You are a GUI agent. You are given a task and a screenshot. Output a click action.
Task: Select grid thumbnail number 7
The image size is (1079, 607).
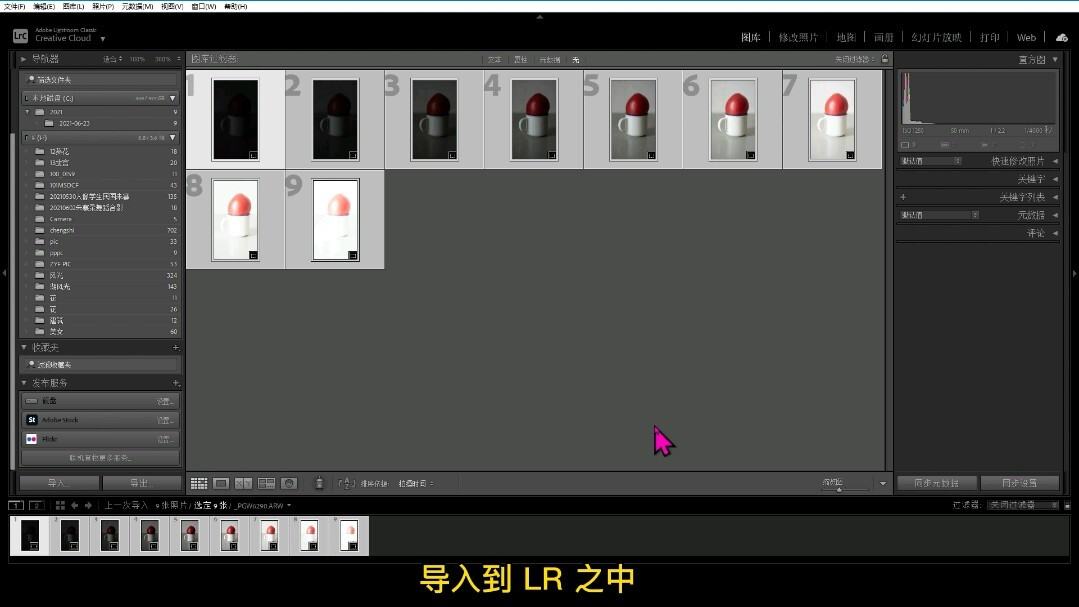832,120
